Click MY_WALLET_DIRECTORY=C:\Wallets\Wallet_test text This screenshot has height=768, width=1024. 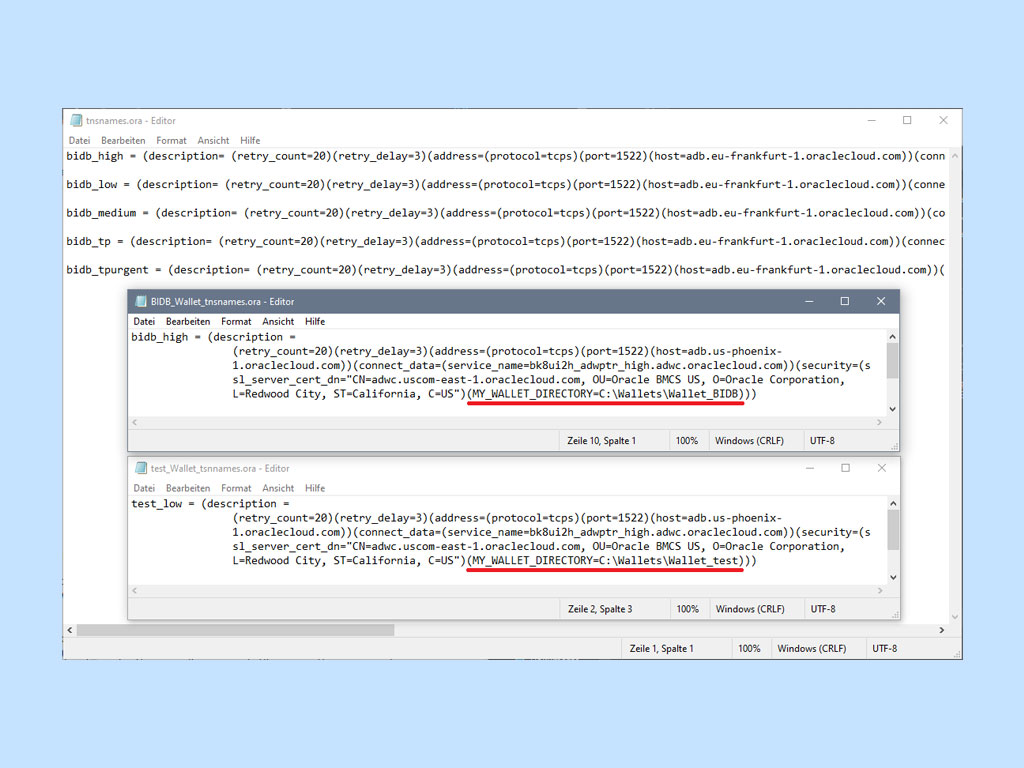(x=605, y=560)
